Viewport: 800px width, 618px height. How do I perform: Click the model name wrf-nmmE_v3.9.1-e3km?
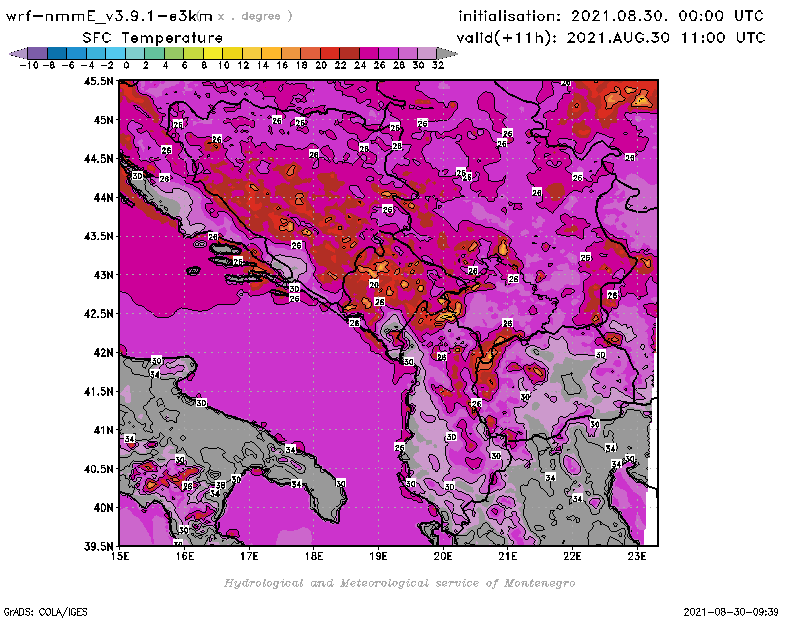click(x=109, y=16)
